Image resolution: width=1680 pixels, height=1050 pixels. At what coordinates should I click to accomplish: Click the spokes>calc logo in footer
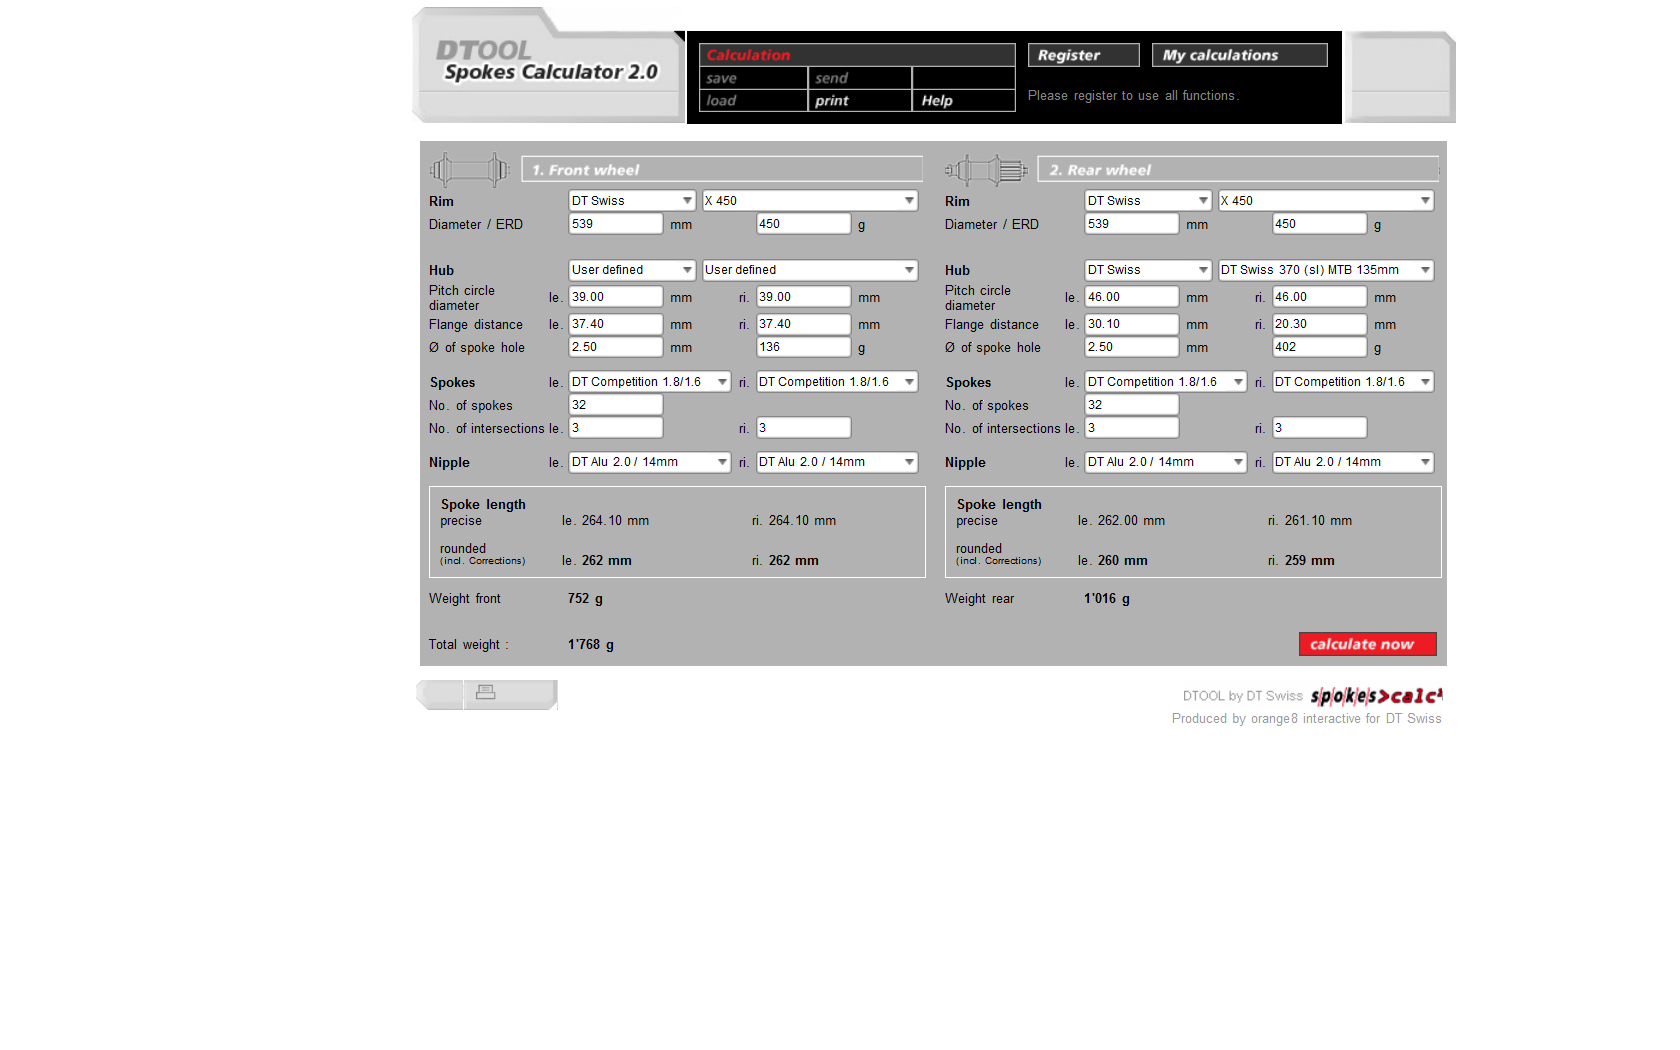click(1376, 696)
